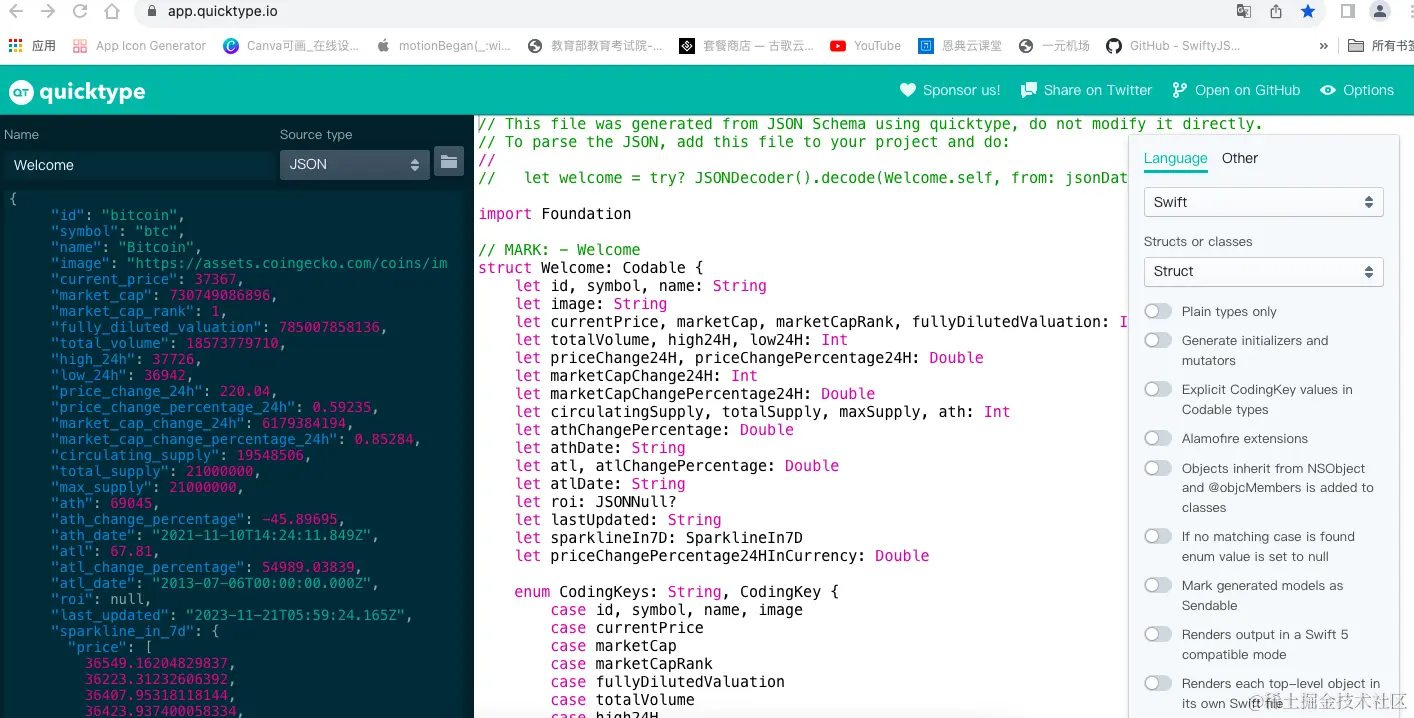Click the 'let roi: JSONNull?' code line
Viewport: 1414px width, 718px height.
pos(596,502)
